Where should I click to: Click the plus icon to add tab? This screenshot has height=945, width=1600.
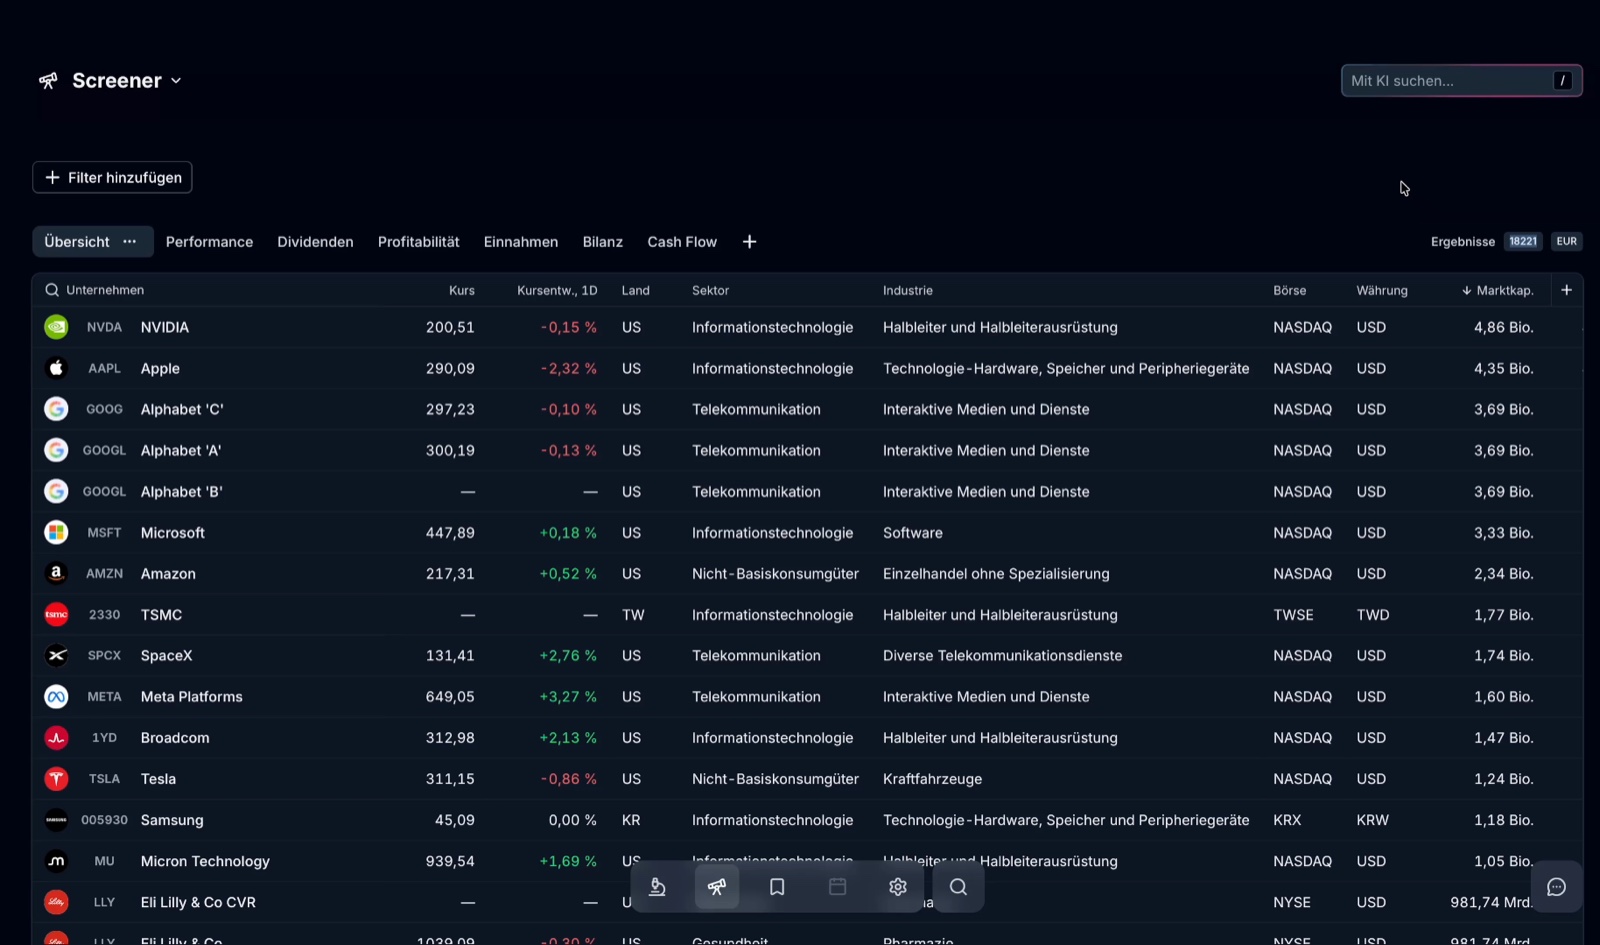pyautogui.click(x=750, y=242)
